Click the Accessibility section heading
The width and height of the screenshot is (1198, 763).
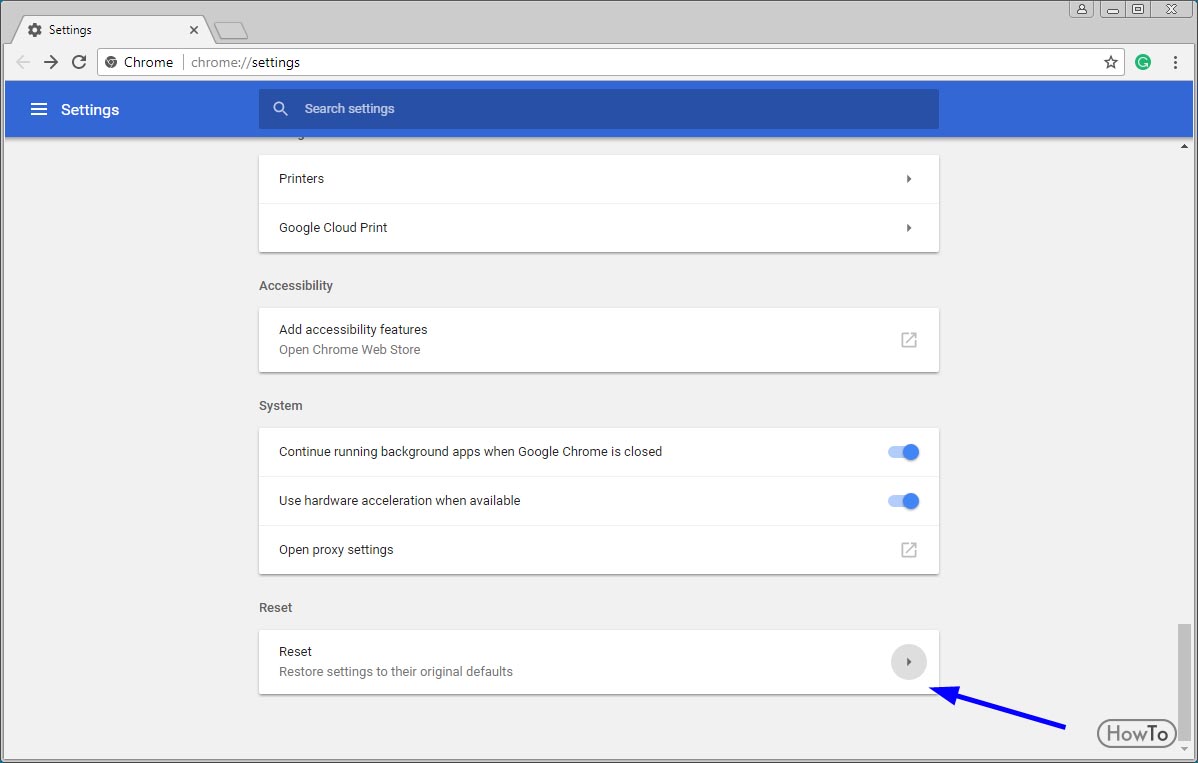296,286
